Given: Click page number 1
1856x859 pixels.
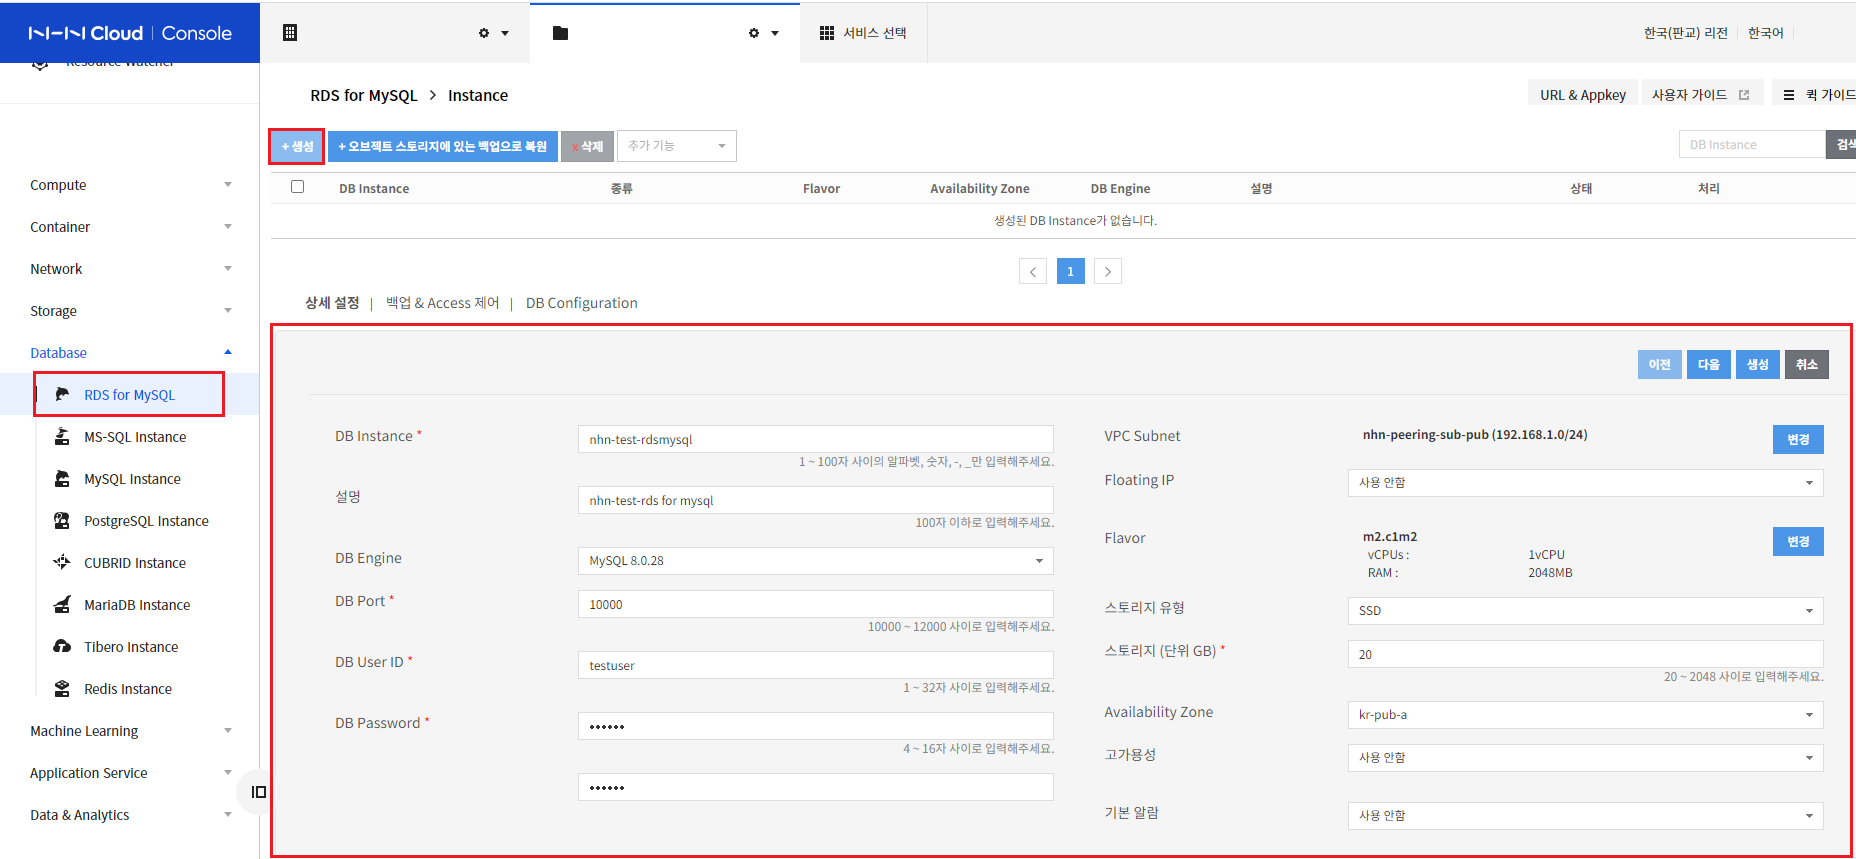Looking at the screenshot, I should tap(1070, 271).
